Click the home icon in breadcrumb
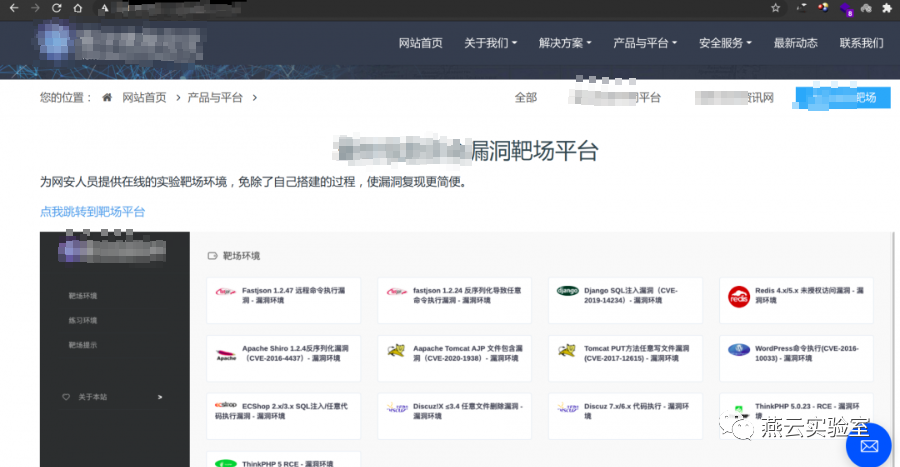The image size is (900, 467). [x=107, y=98]
